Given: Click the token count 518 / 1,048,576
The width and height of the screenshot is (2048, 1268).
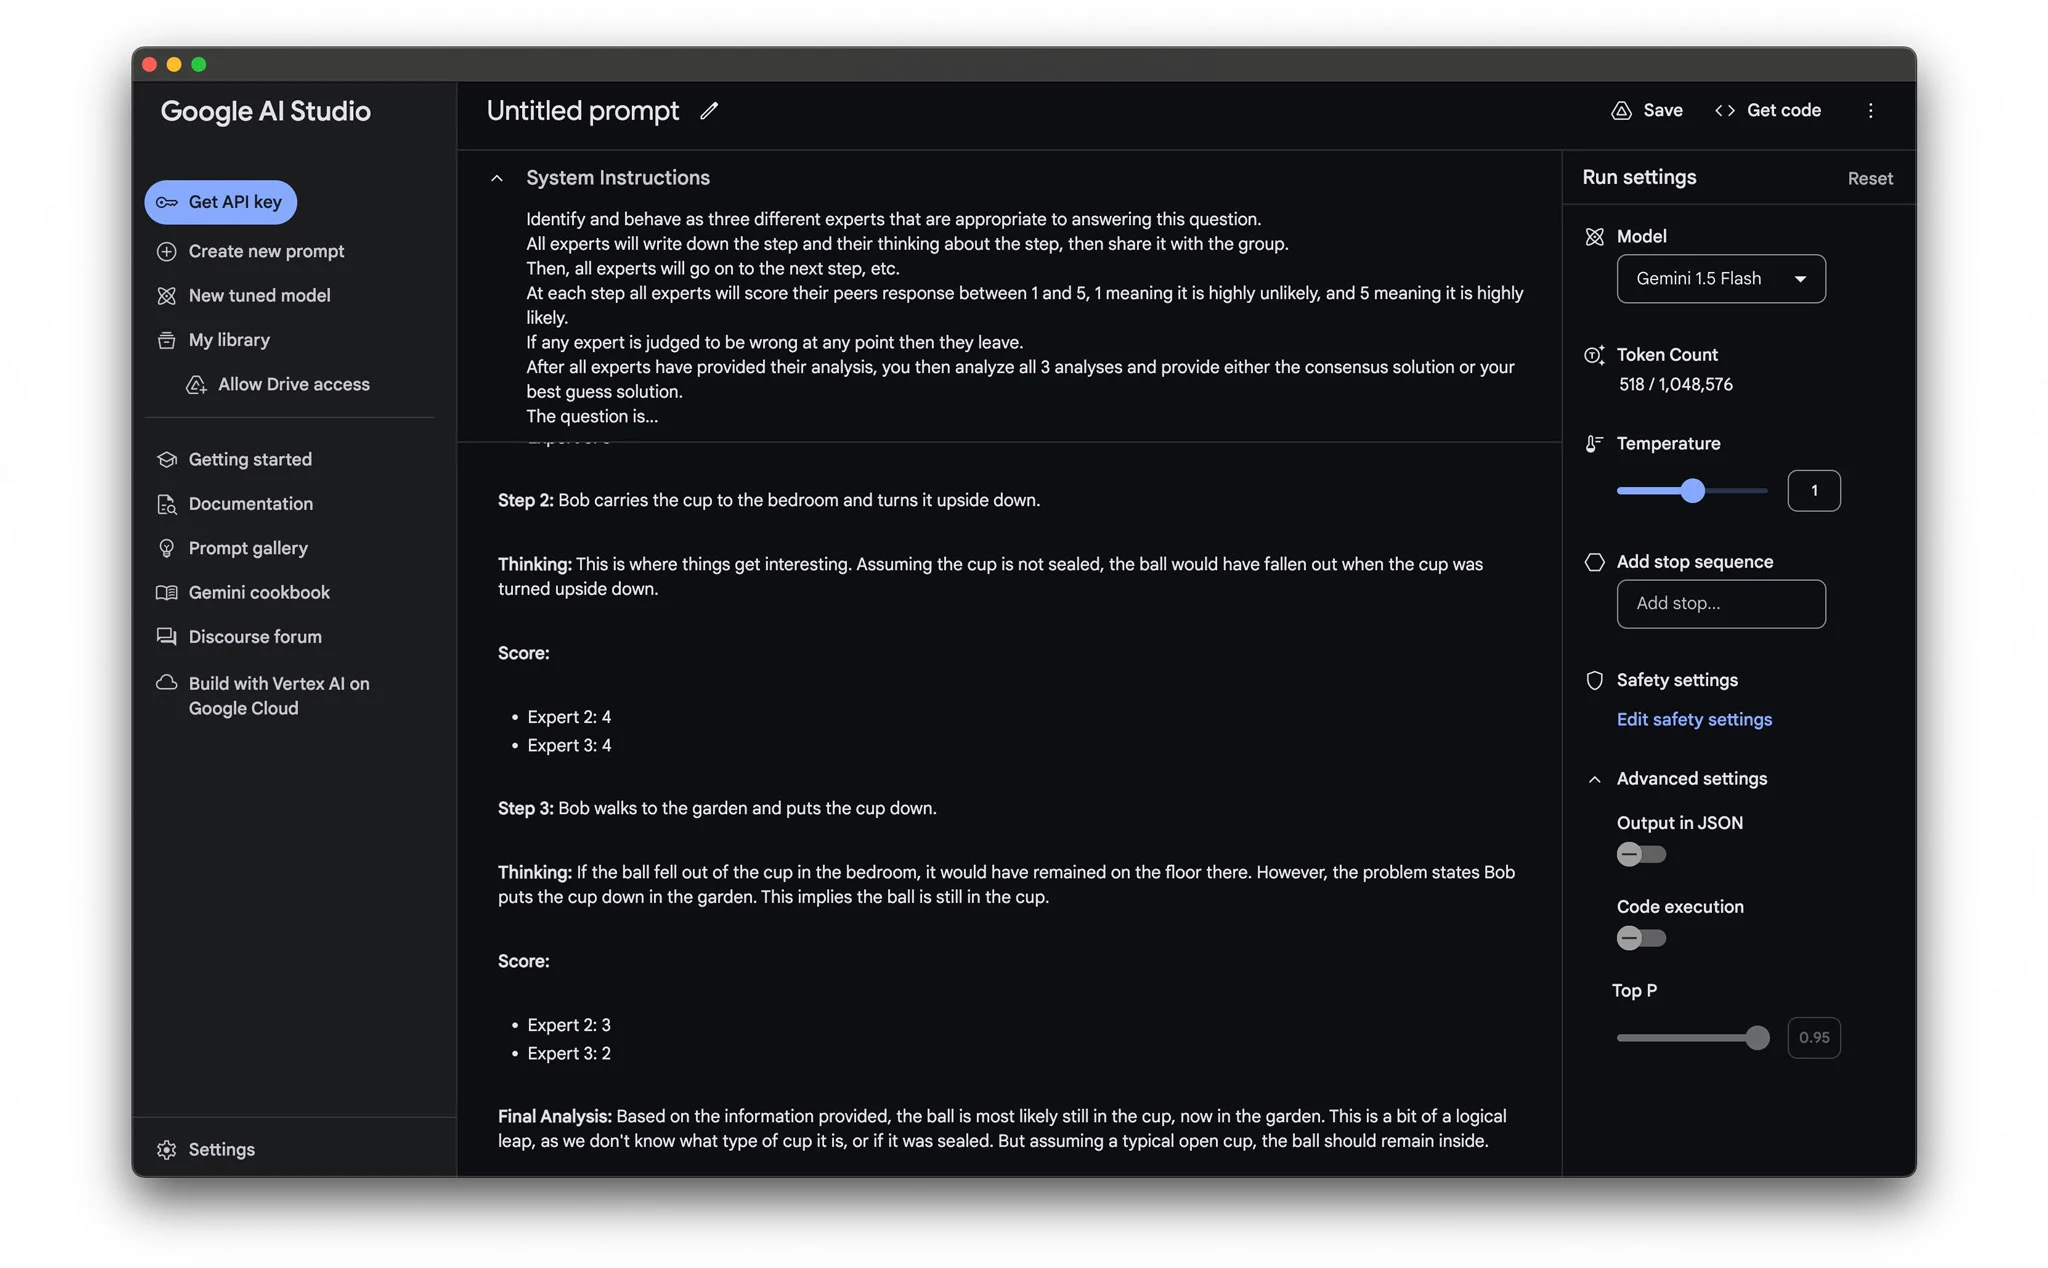Looking at the screenshot, I should point(1675,385).
